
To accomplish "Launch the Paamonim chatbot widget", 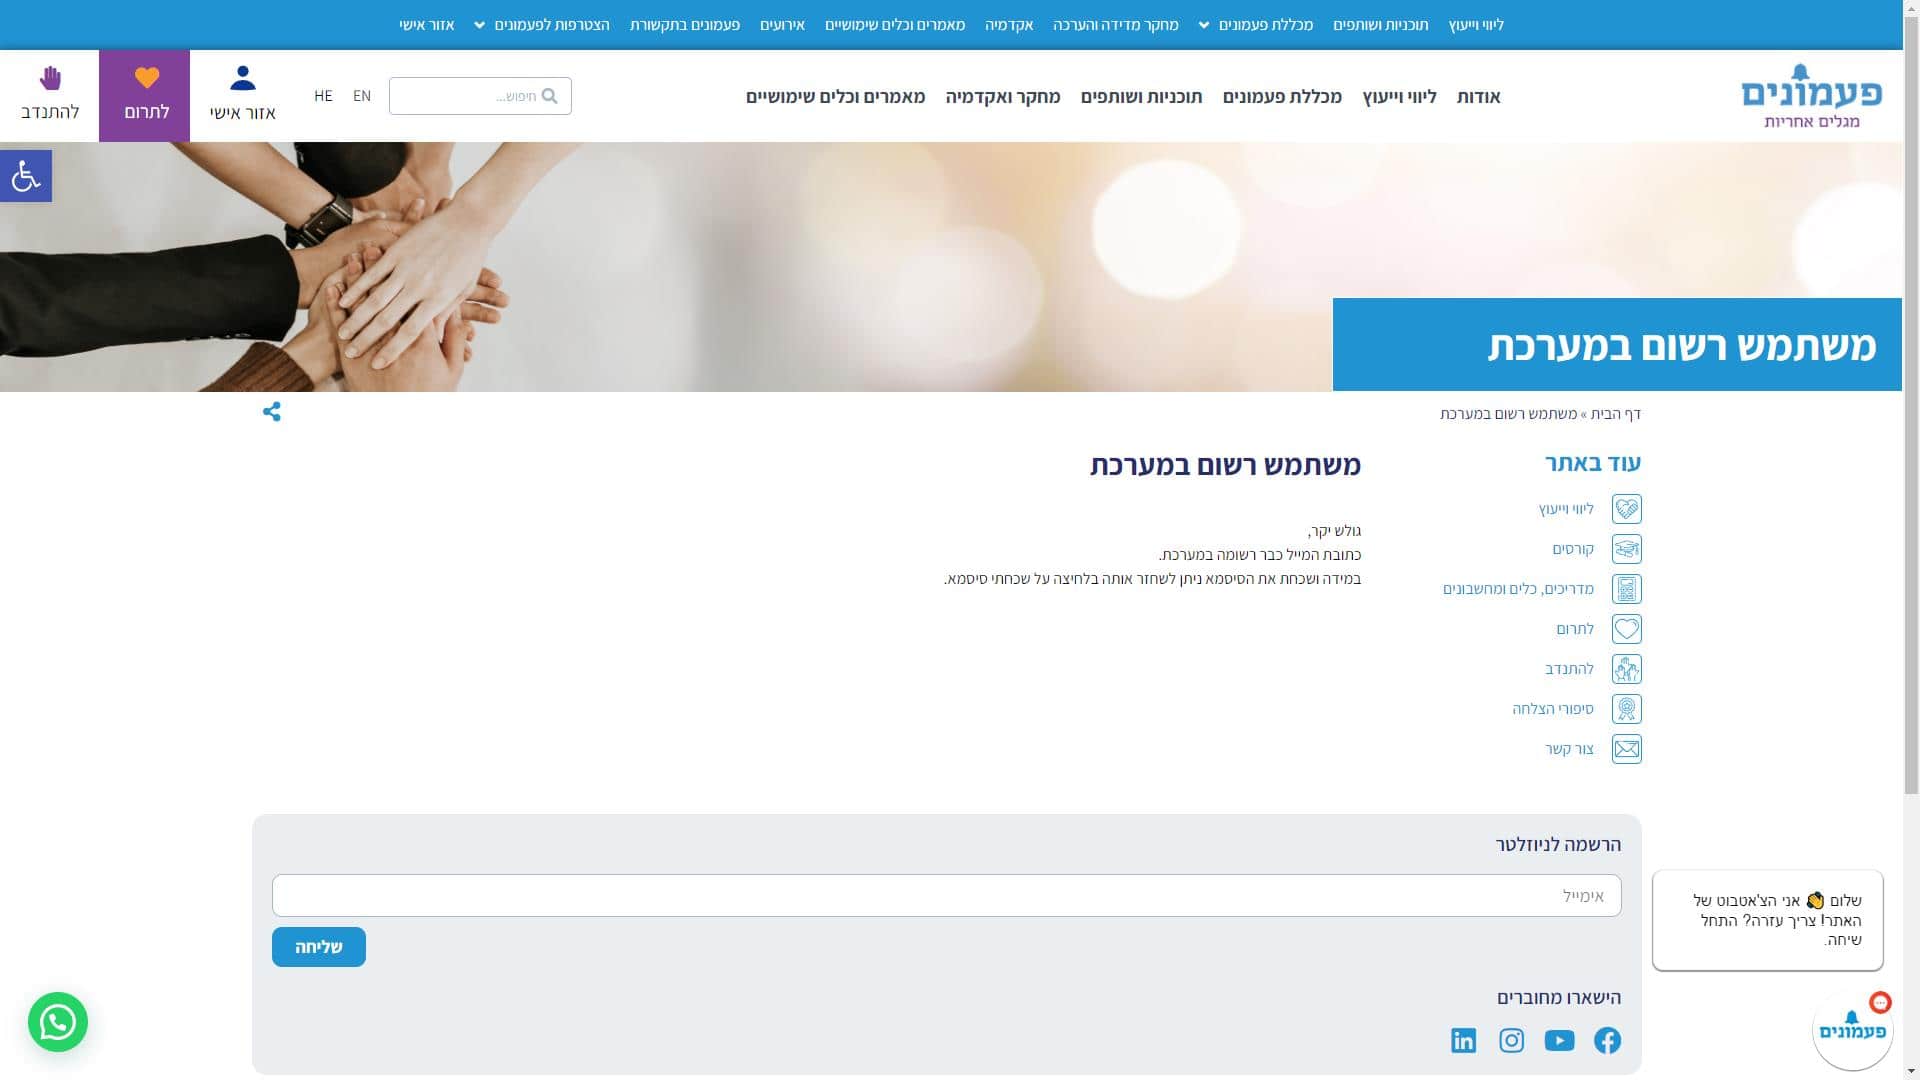I will pos(1851,1032).
